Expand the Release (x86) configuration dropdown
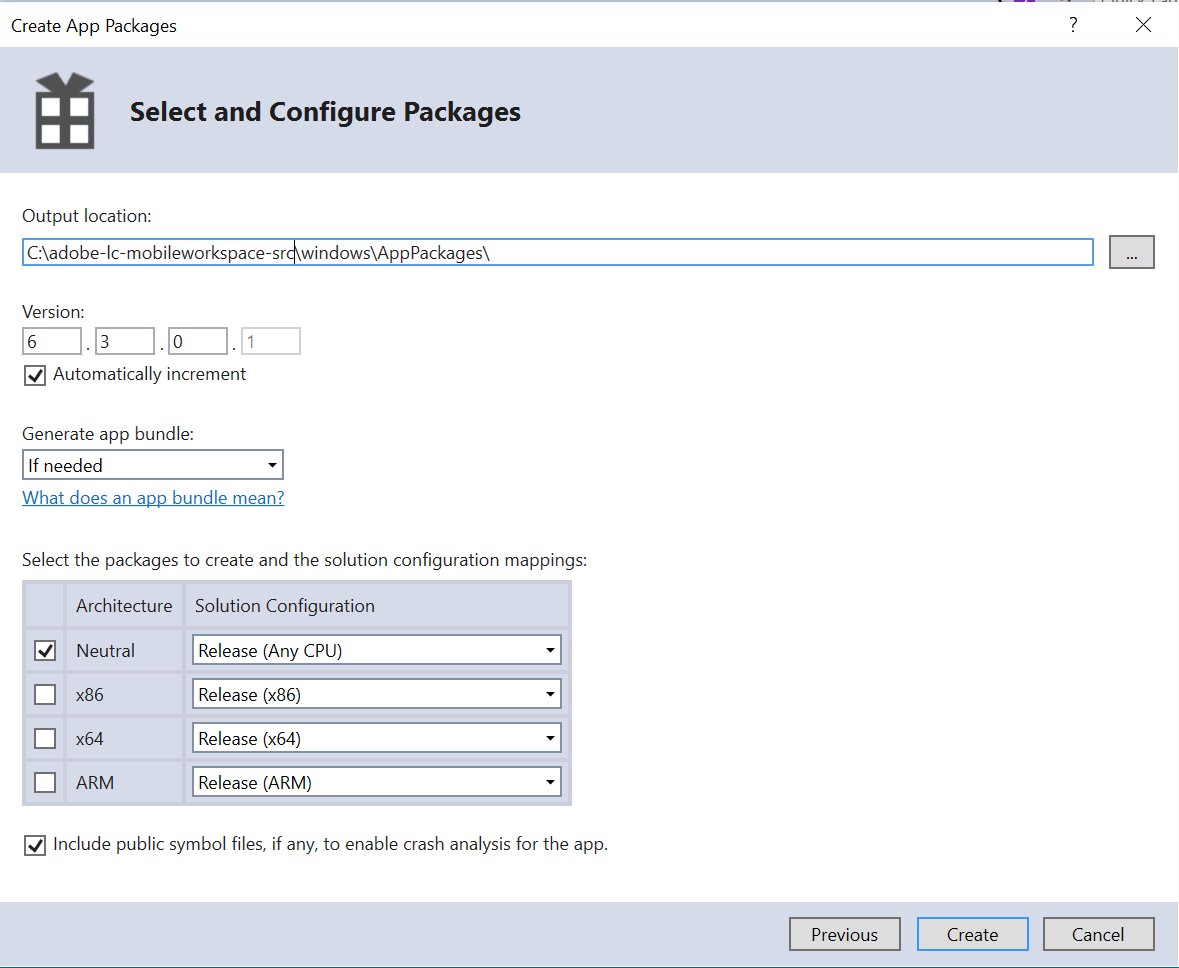Screen dimensions: 1179x968 point(376,694)
